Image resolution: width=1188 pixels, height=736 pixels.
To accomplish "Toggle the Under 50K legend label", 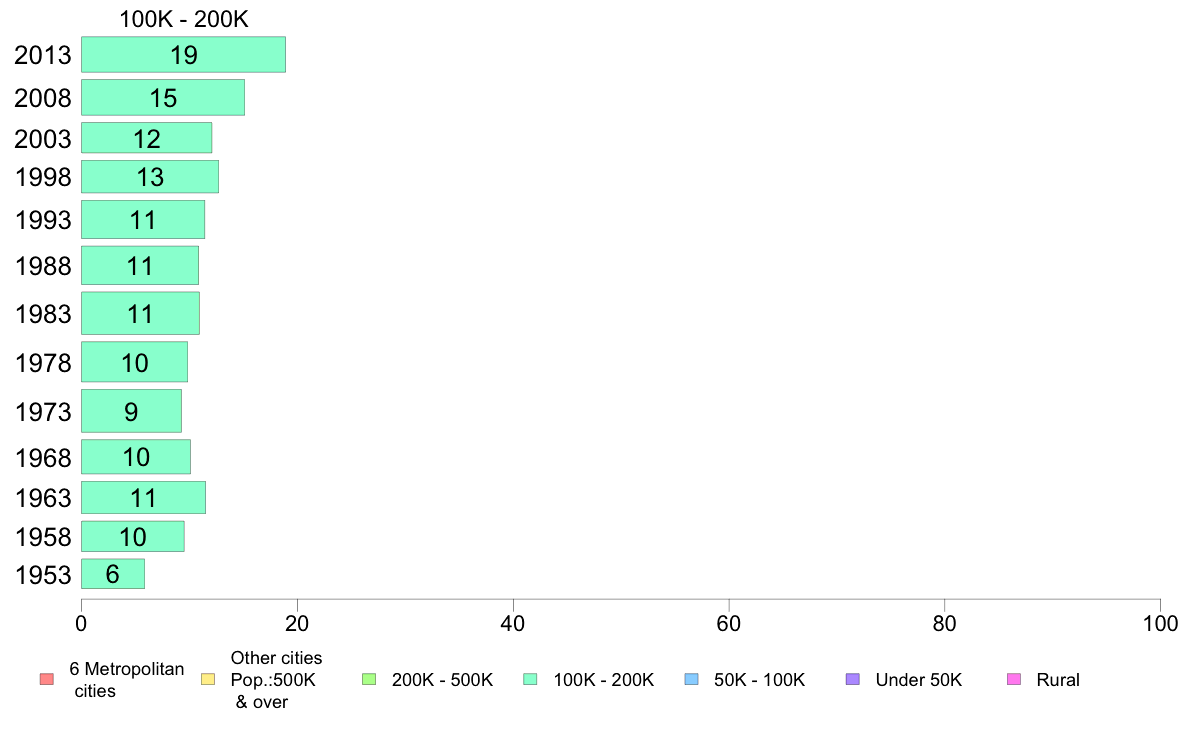I will 918,680.
